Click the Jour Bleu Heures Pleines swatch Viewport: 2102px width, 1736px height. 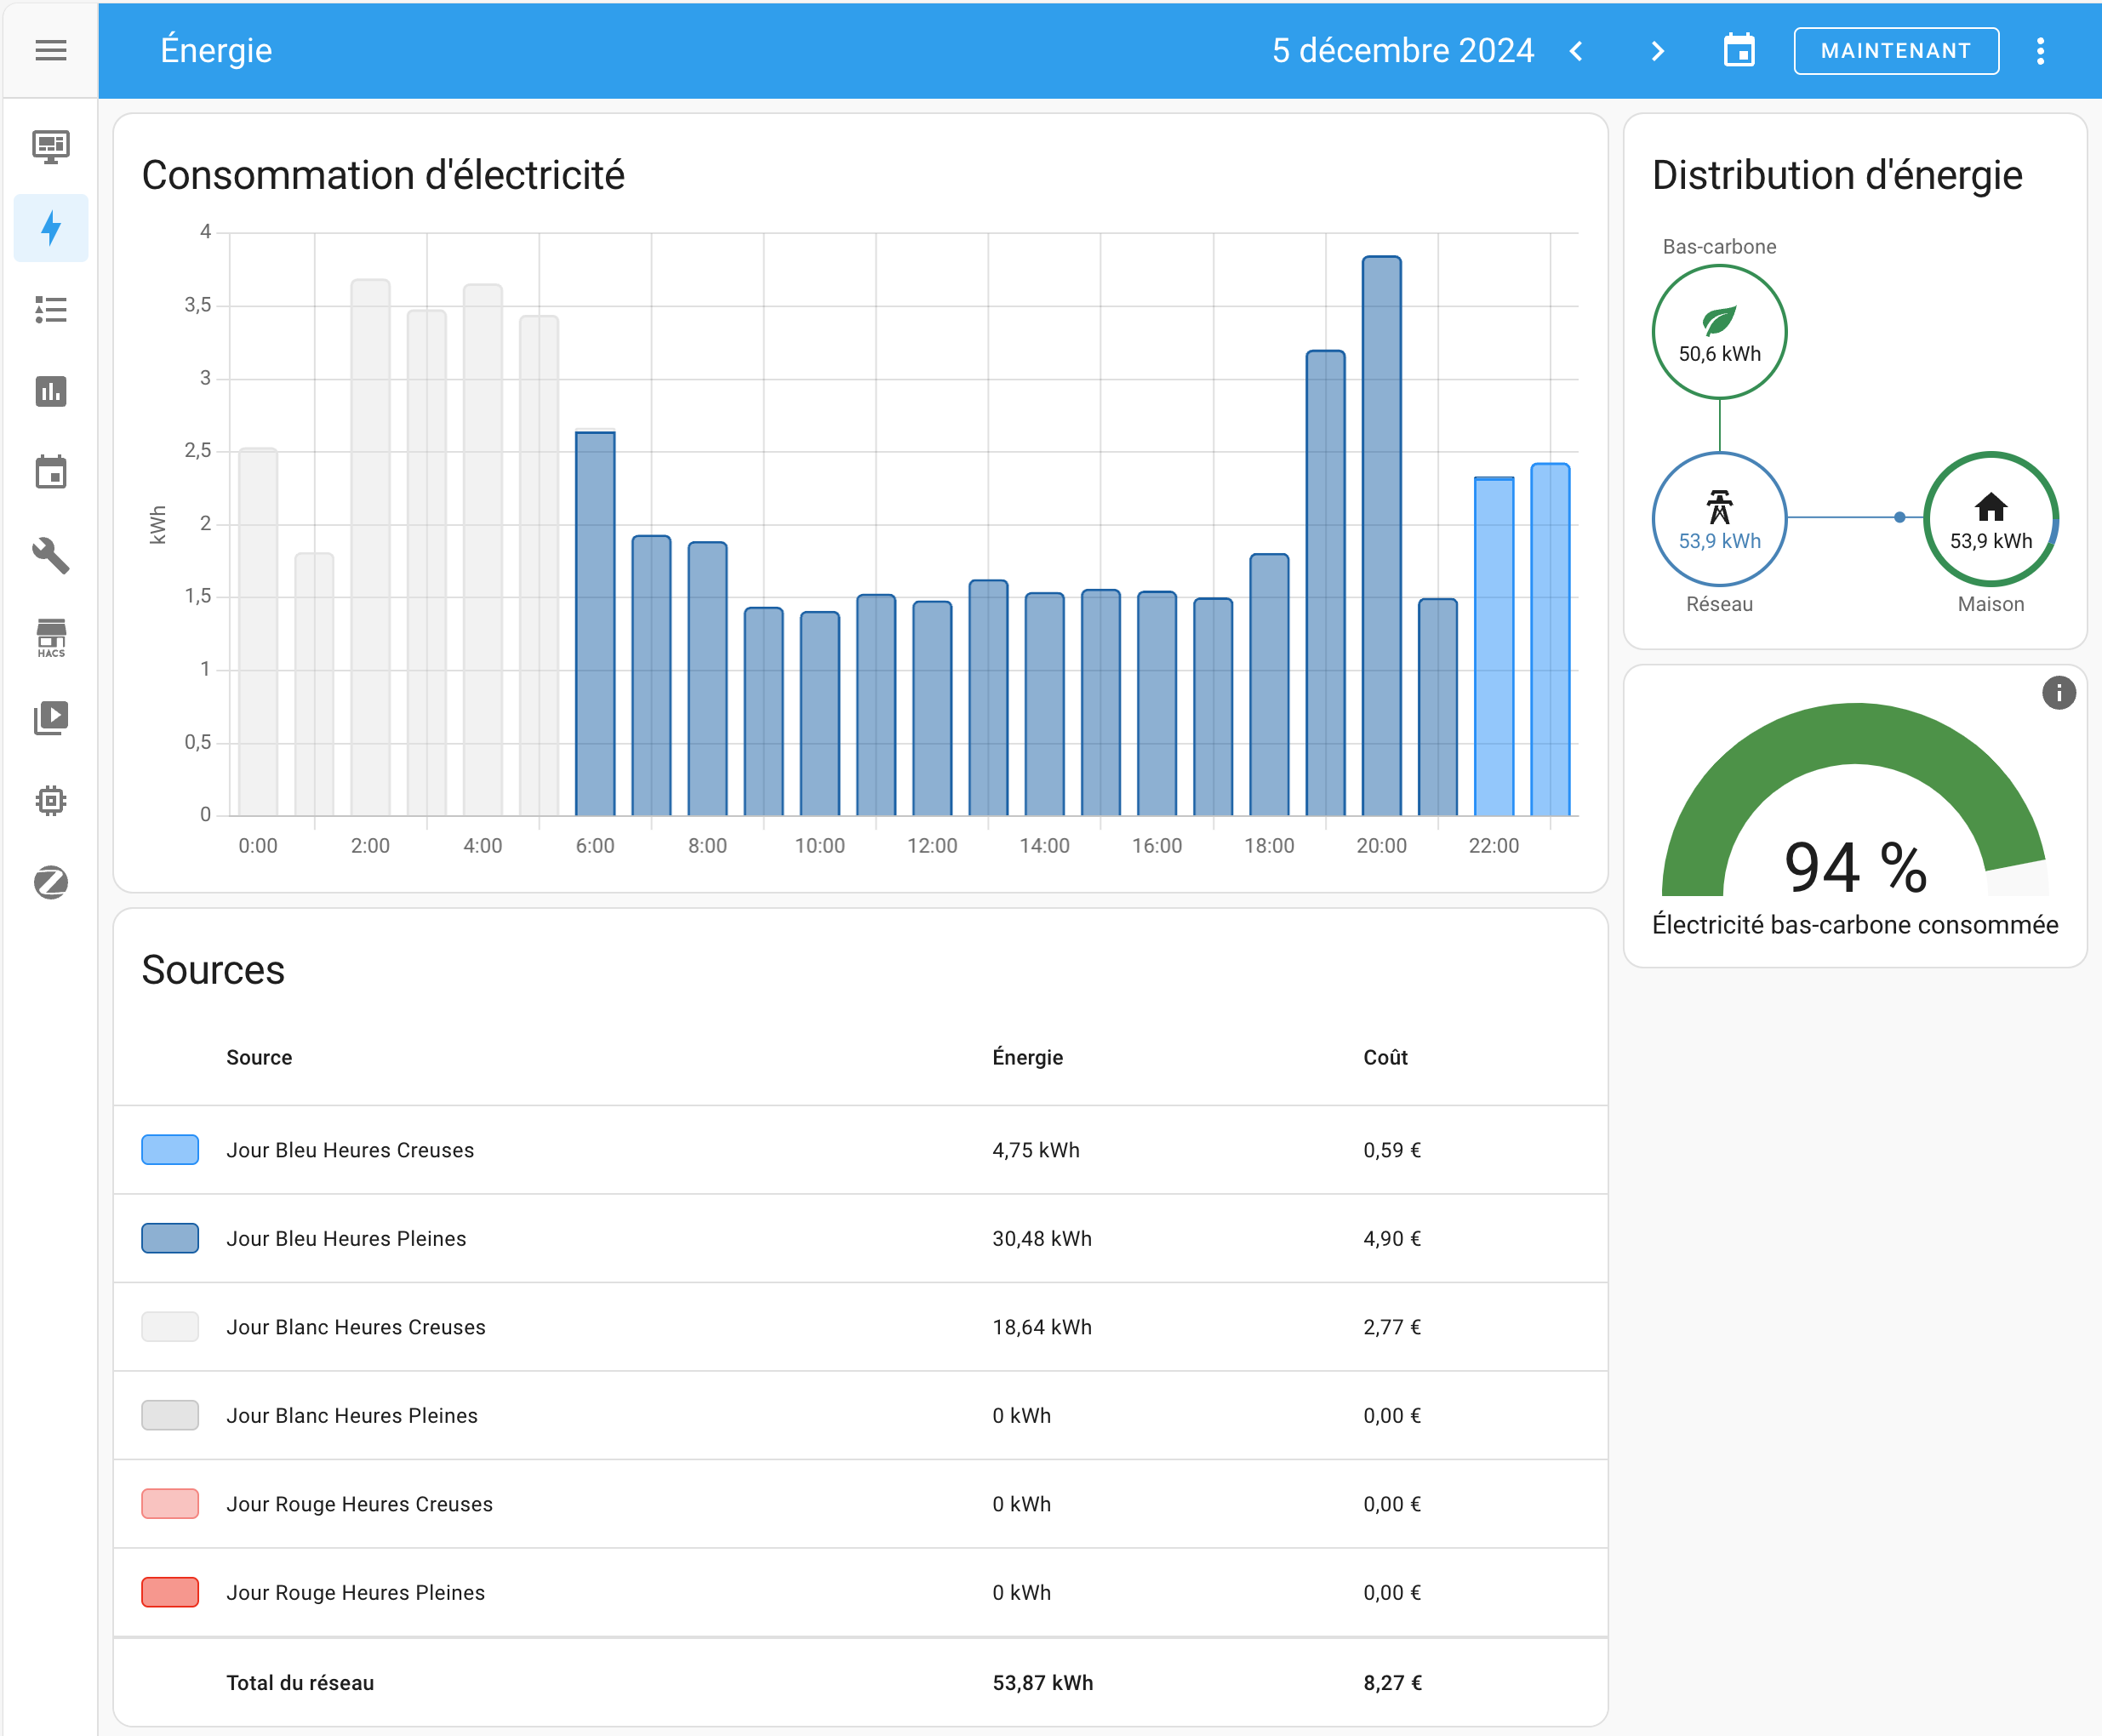coord(170,1238)
